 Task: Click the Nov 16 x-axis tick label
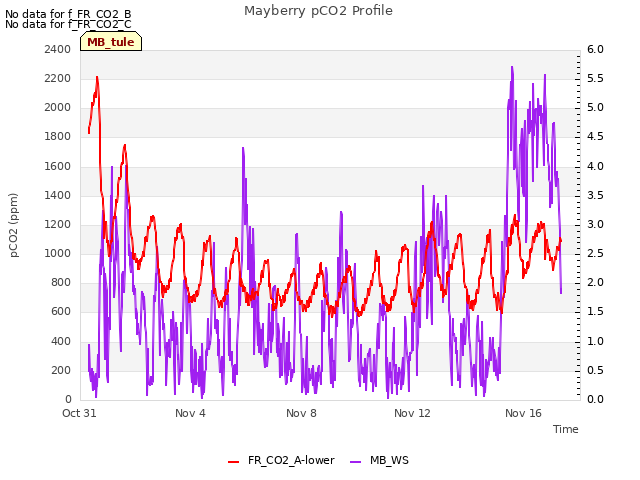523,413
